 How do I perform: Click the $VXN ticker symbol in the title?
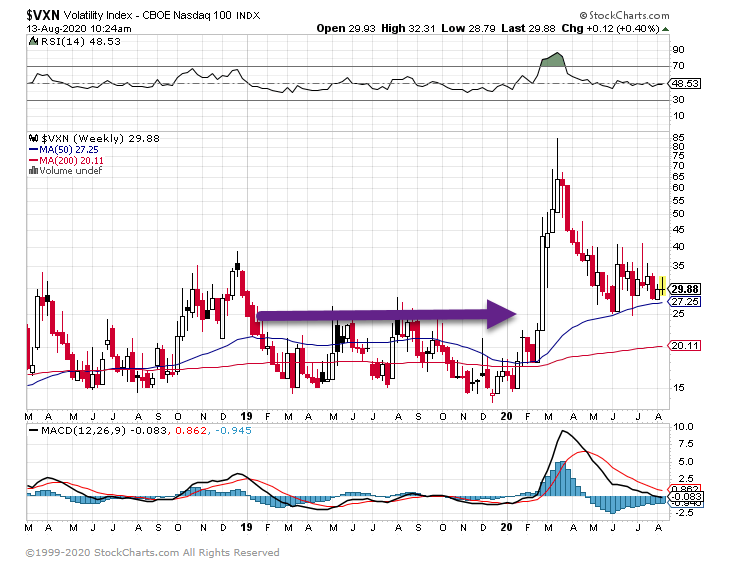(x=43, y=15)
